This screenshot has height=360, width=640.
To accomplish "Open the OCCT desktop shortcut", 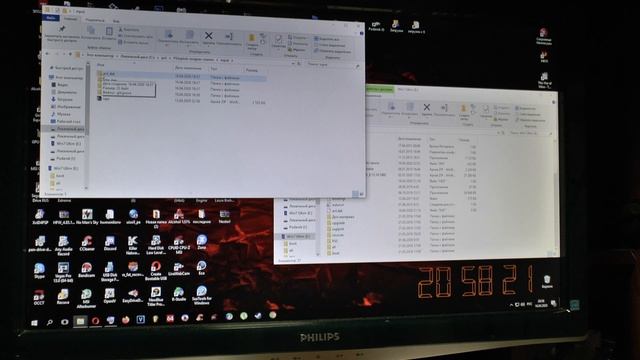I will 39,297.
